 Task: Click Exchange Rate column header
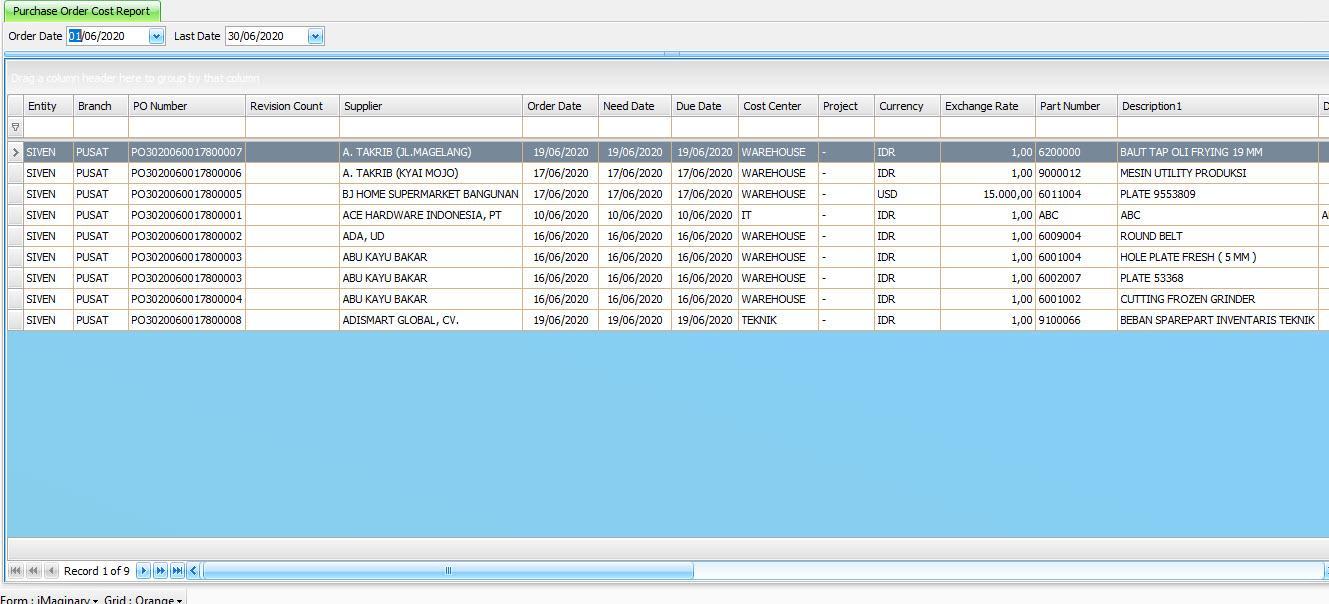[988, 106]
